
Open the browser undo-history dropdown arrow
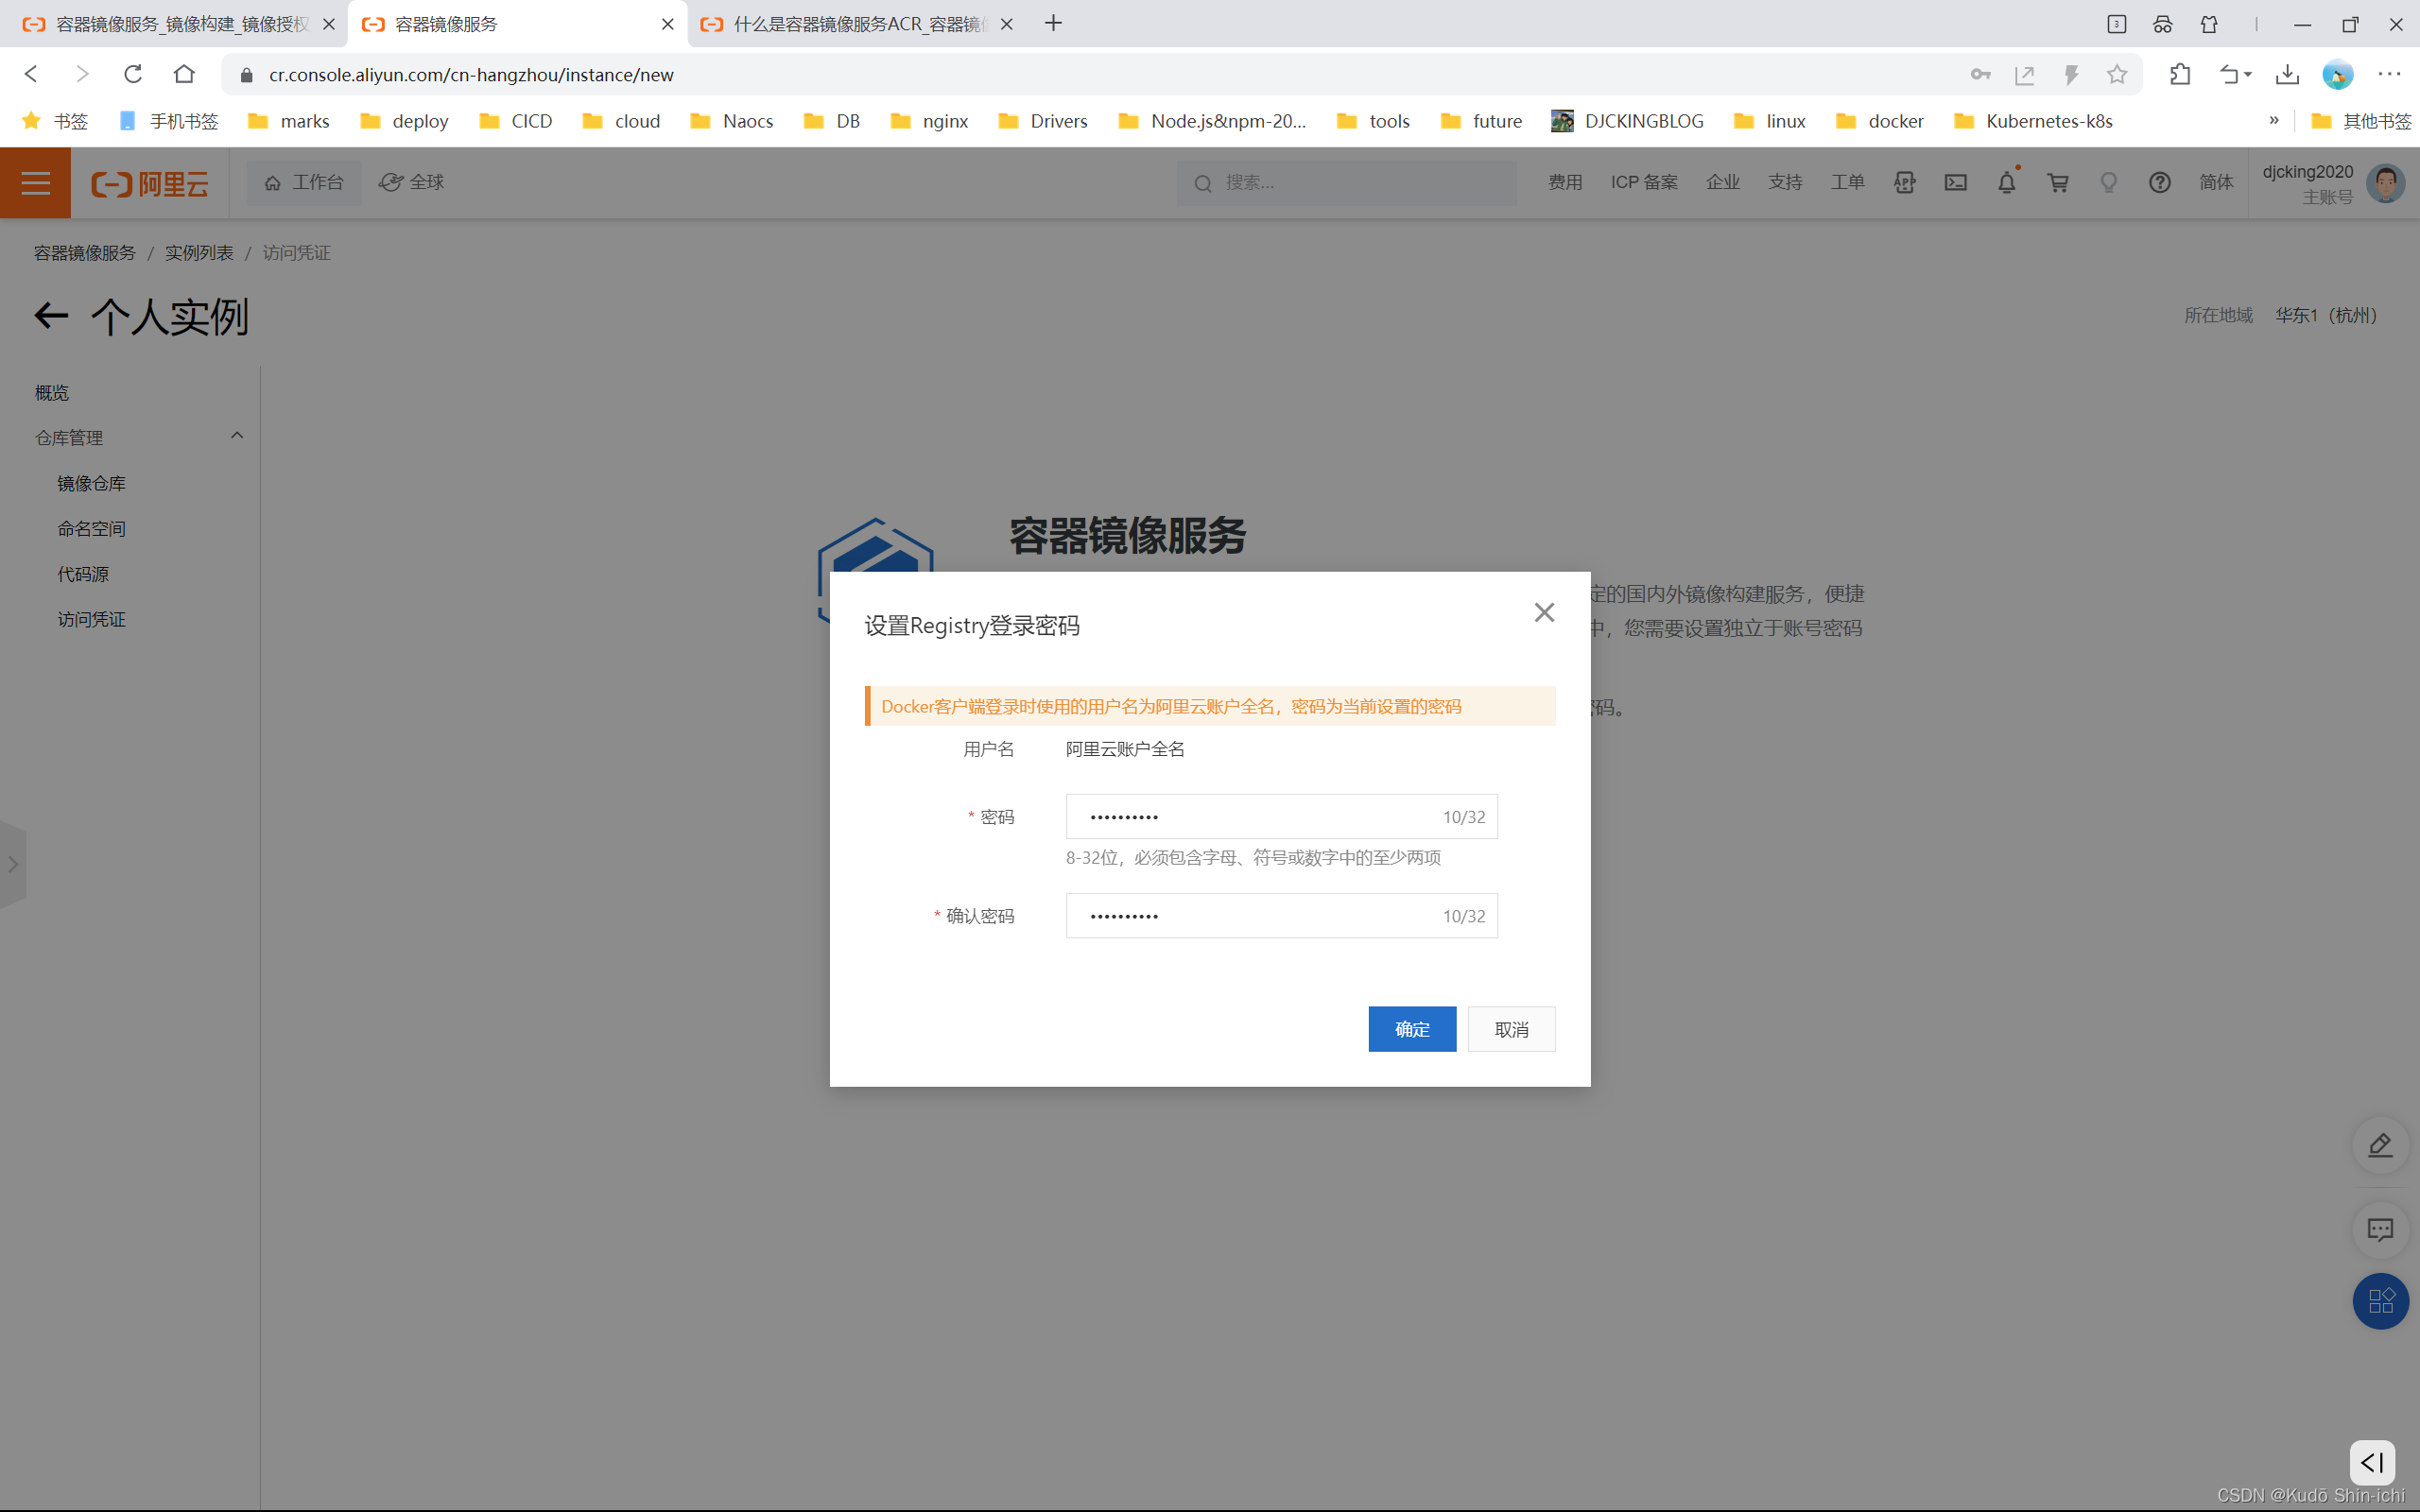(x=2248, y=75)
